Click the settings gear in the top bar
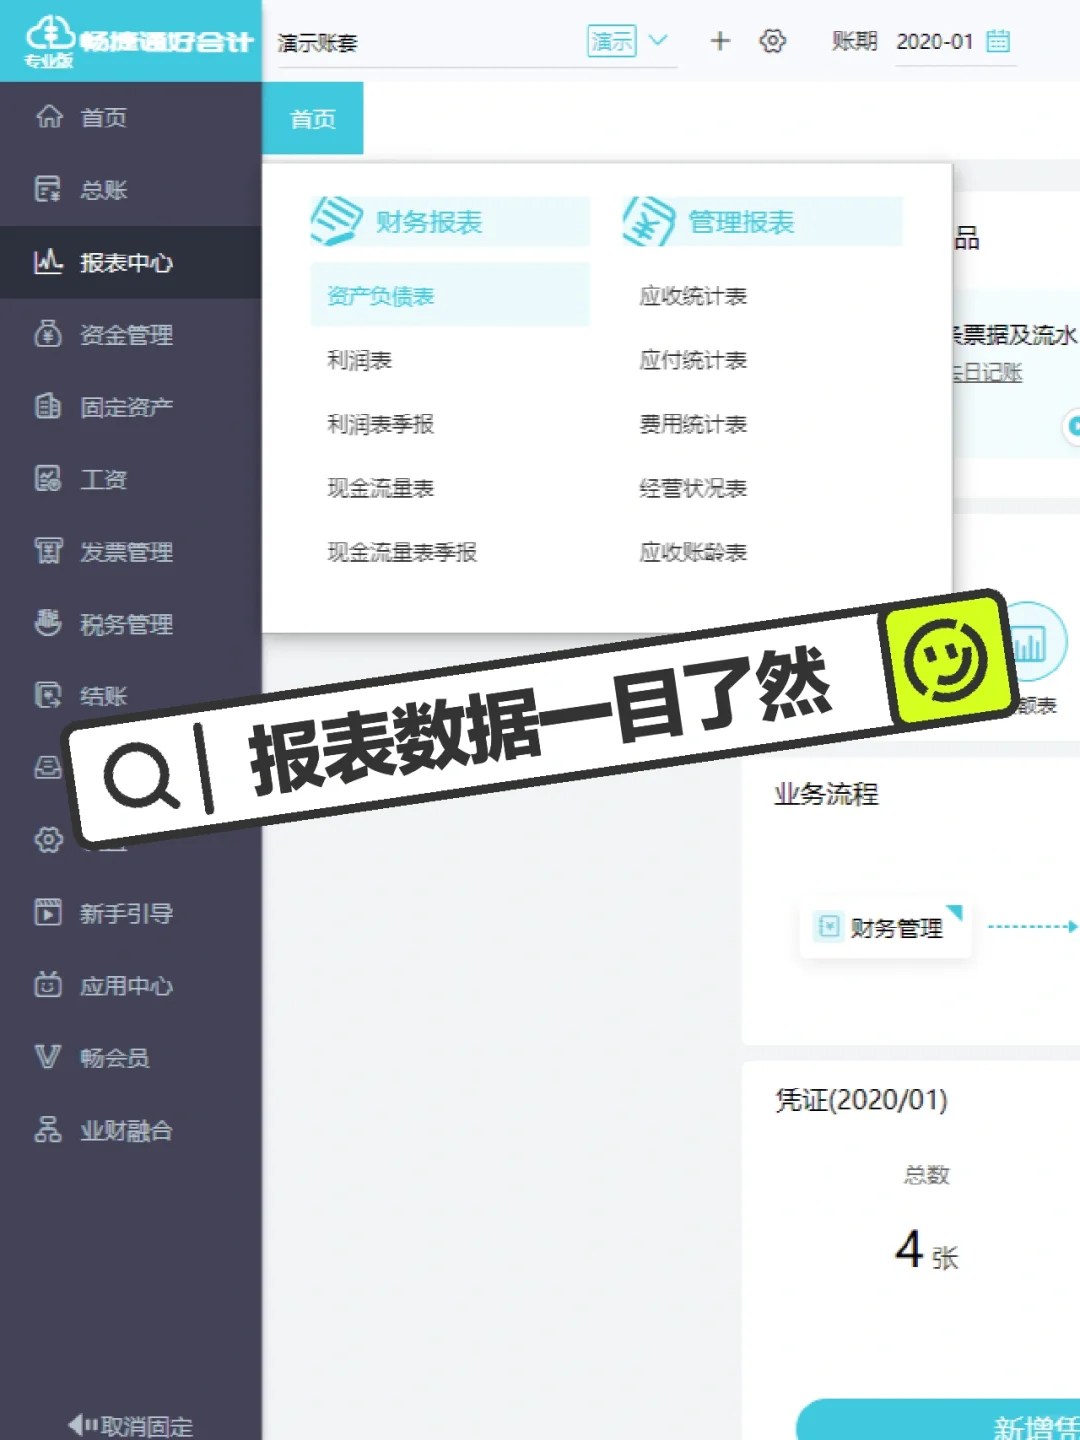The image size is (1080, 1440). [x=771, y=42]
